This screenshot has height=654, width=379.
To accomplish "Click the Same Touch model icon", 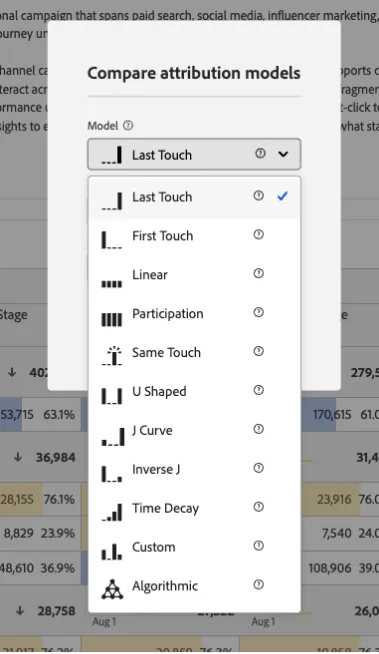I will pos(112,355).
